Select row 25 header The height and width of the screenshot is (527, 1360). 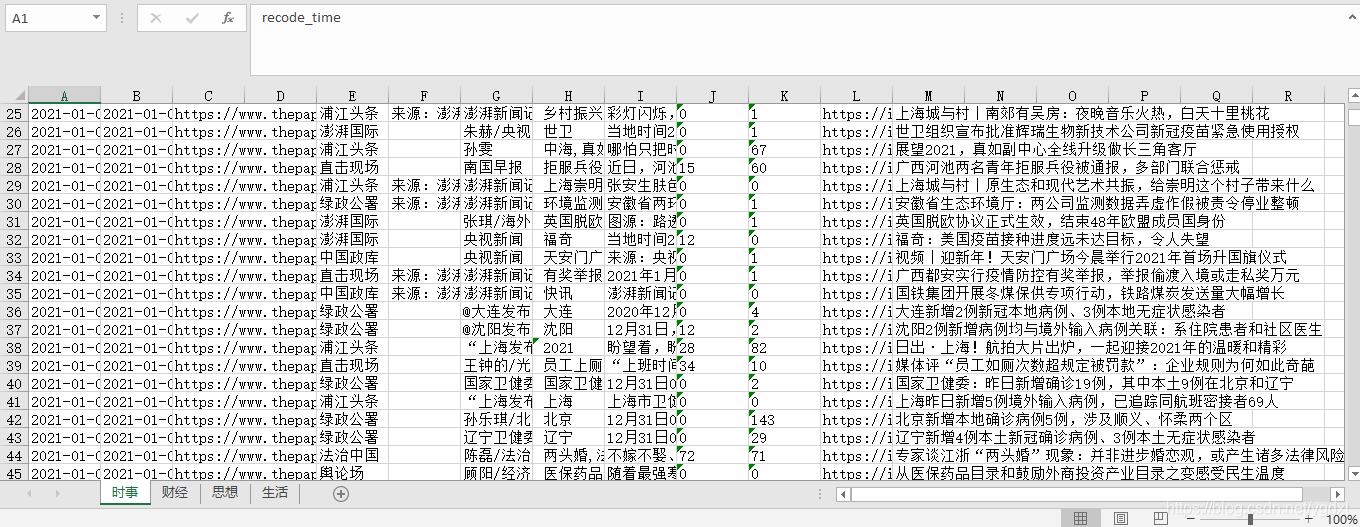pos(14,113)
